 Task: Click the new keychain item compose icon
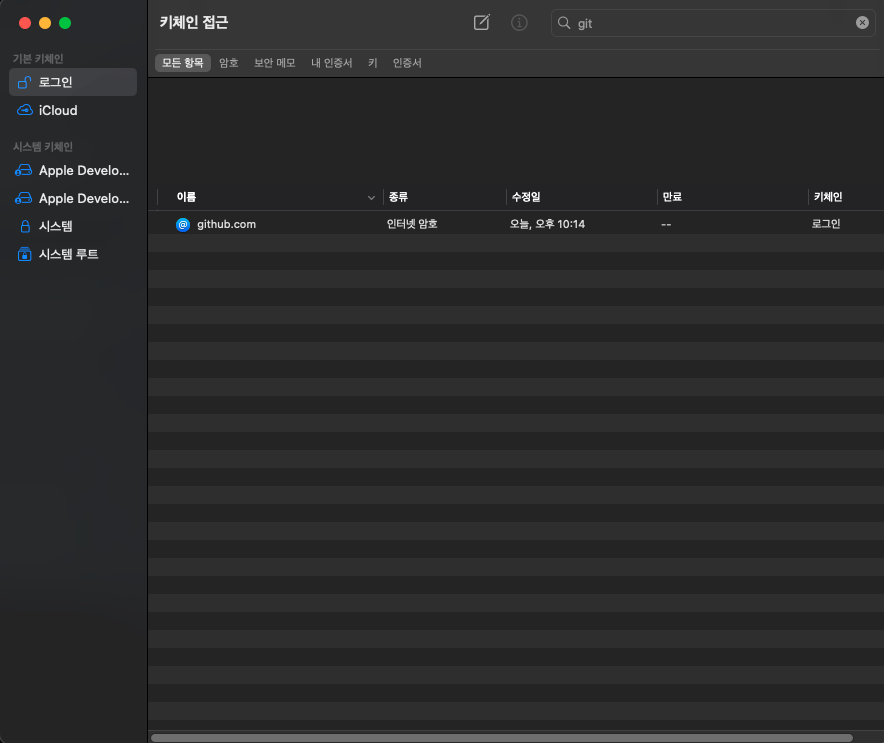click(x=481, y=23)
